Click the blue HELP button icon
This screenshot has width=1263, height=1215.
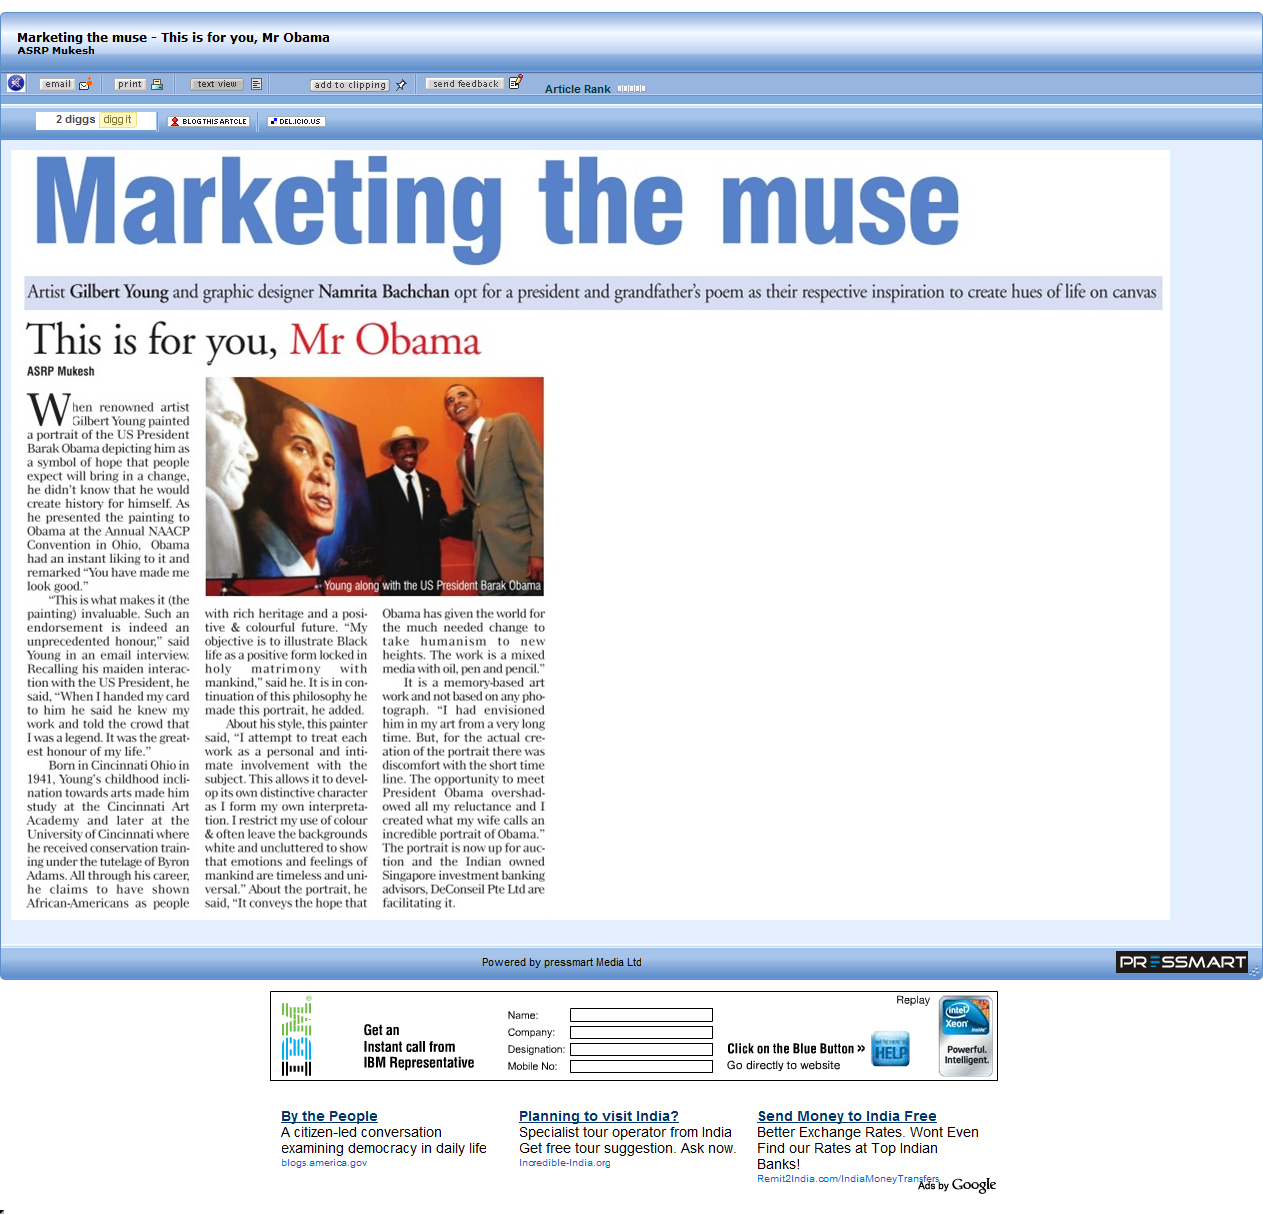click(x=890, y=1049)
